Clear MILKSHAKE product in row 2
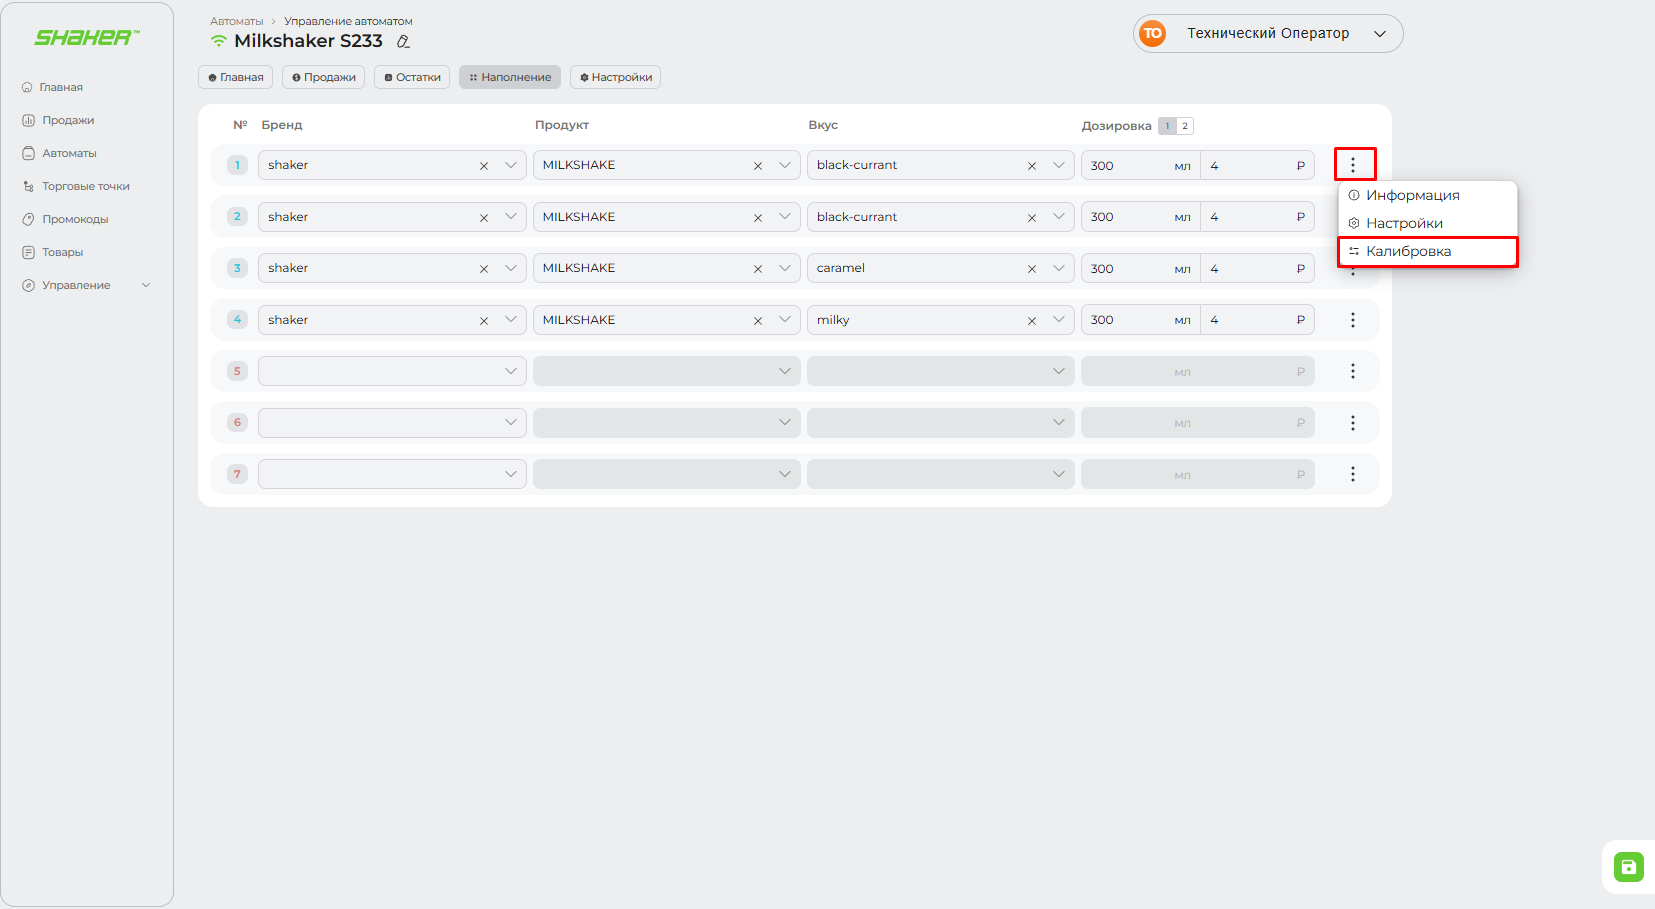Viewport: 1655px width, 909px height. click(x=758, y=218)
